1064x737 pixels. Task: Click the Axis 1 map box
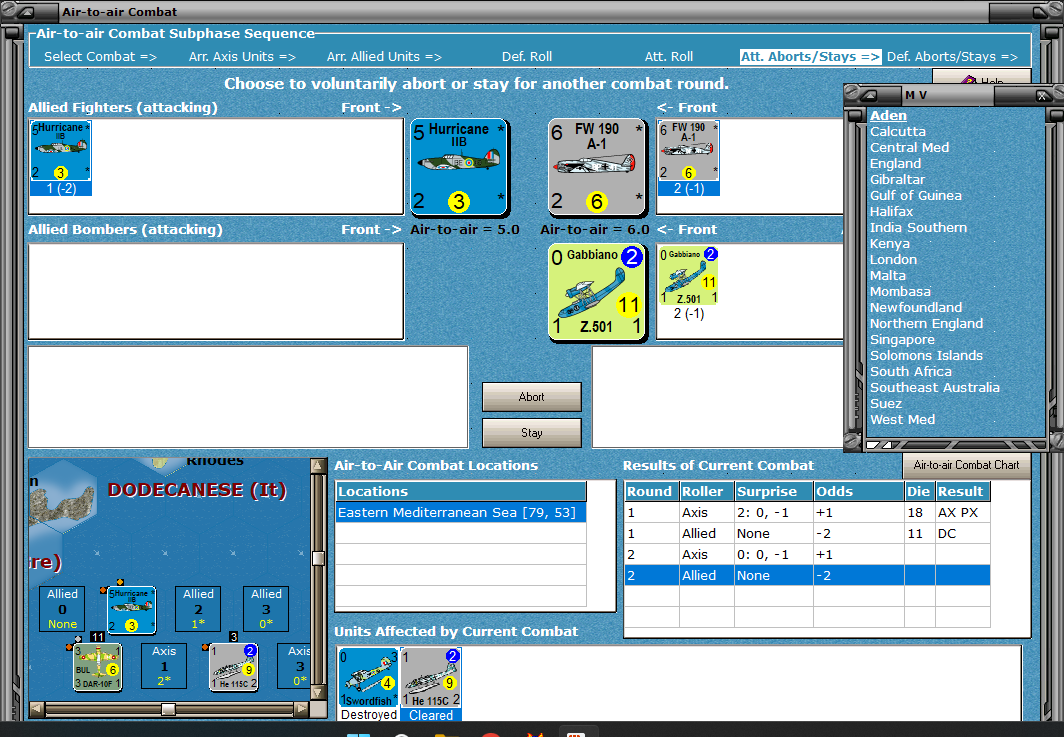[164, 666]
